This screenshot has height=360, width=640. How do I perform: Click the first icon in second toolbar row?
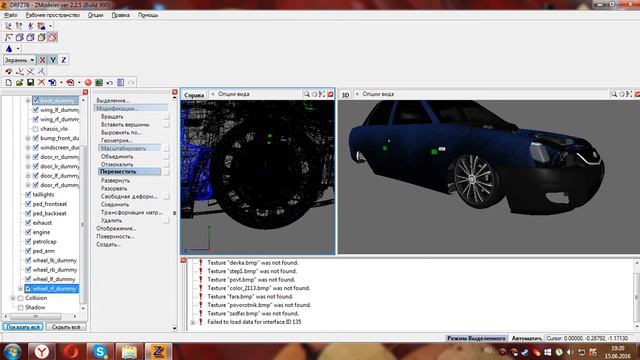pos(9,38)
